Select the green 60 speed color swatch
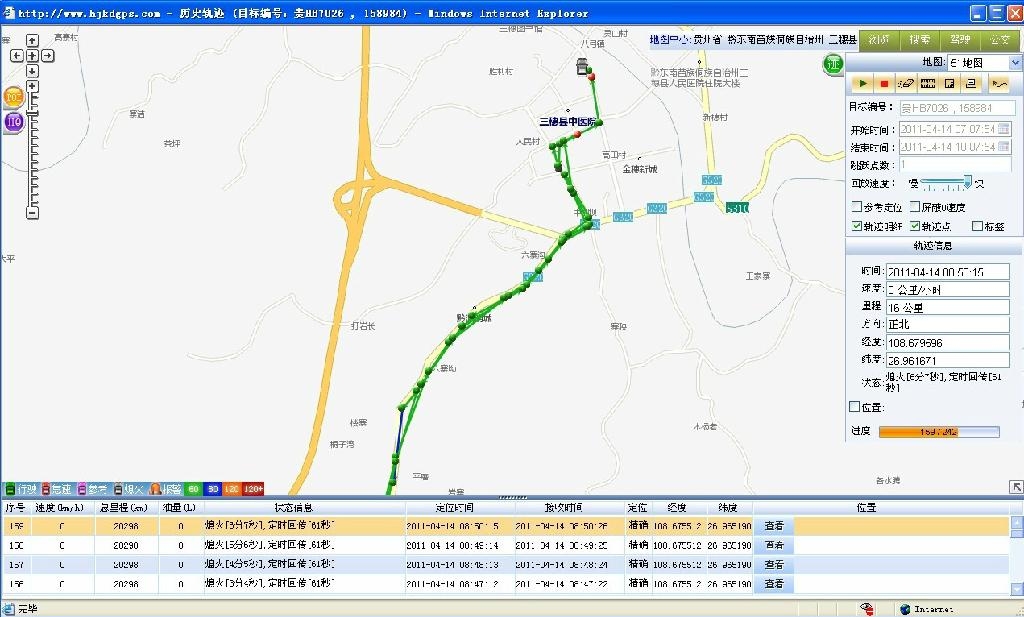The image size is (1024, 617). click(x=193, y=489)
